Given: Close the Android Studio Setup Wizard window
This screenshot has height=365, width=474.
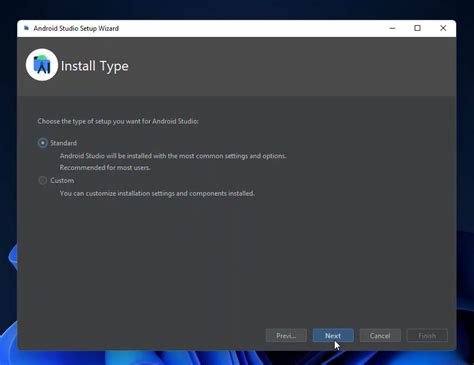Looking at the screenshot, I should pos(443,28).
